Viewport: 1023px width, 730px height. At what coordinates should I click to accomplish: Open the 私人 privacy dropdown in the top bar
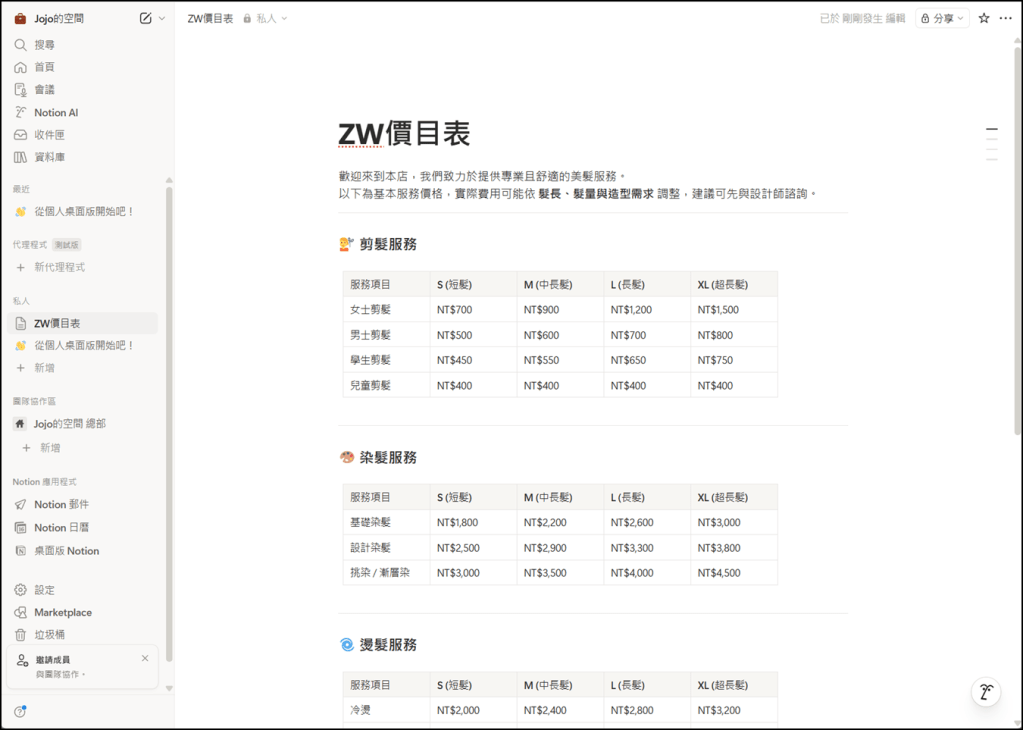266,18
